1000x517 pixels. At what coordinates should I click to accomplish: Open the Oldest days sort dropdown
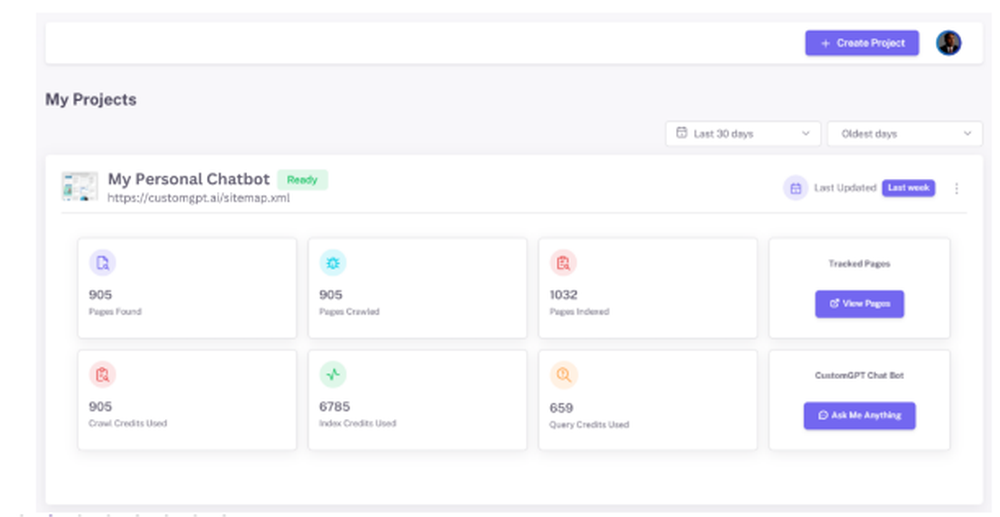click(904, 134)
